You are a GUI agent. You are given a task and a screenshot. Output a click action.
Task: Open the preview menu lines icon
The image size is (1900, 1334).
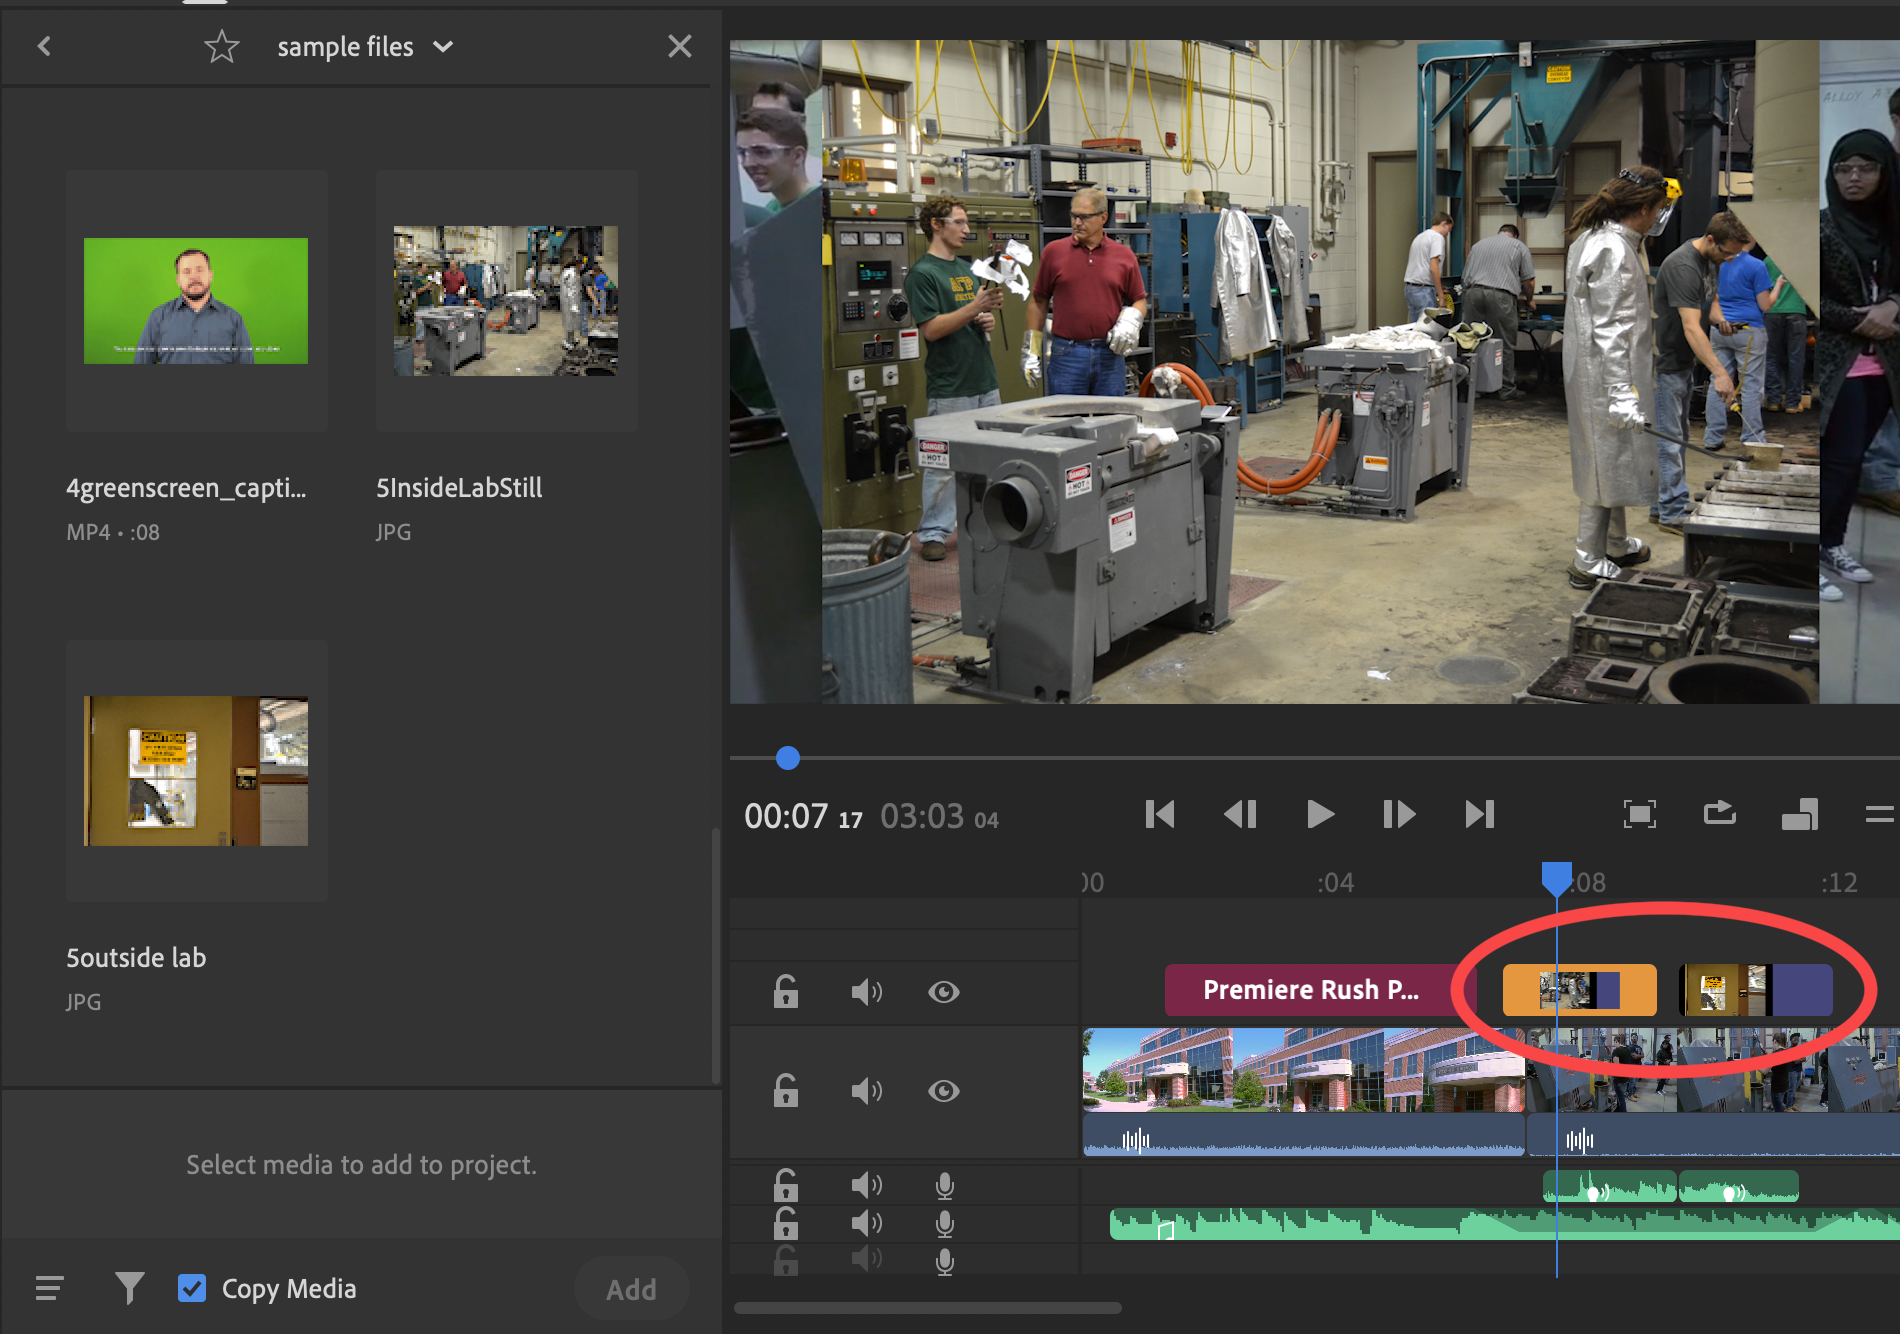1880,814
